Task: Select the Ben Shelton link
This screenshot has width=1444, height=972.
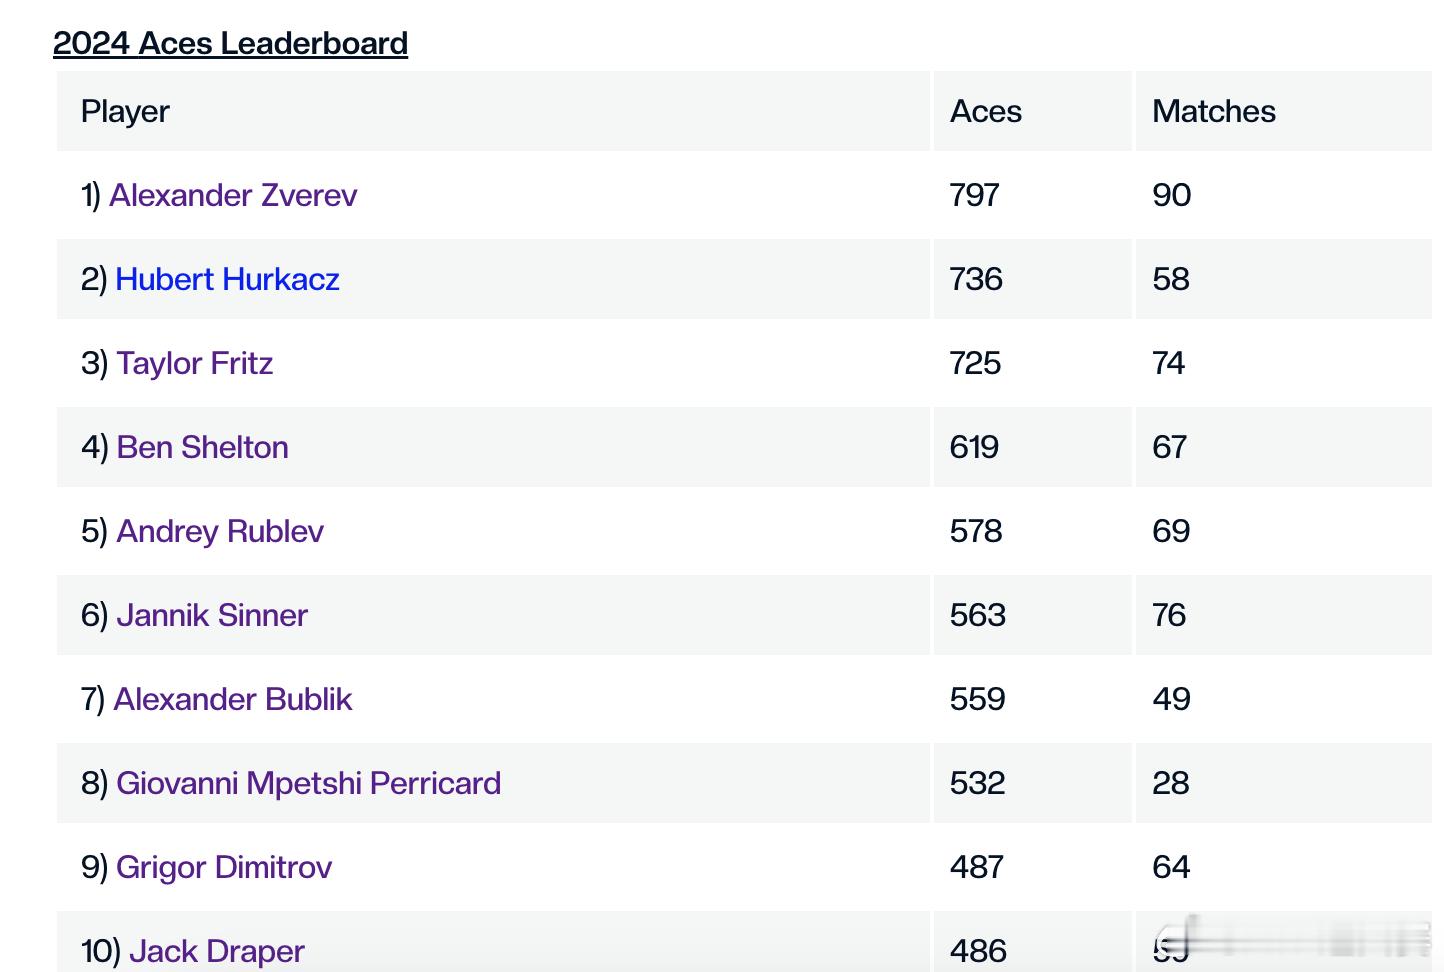Action: pyautogui.click(x=202, y=447)
